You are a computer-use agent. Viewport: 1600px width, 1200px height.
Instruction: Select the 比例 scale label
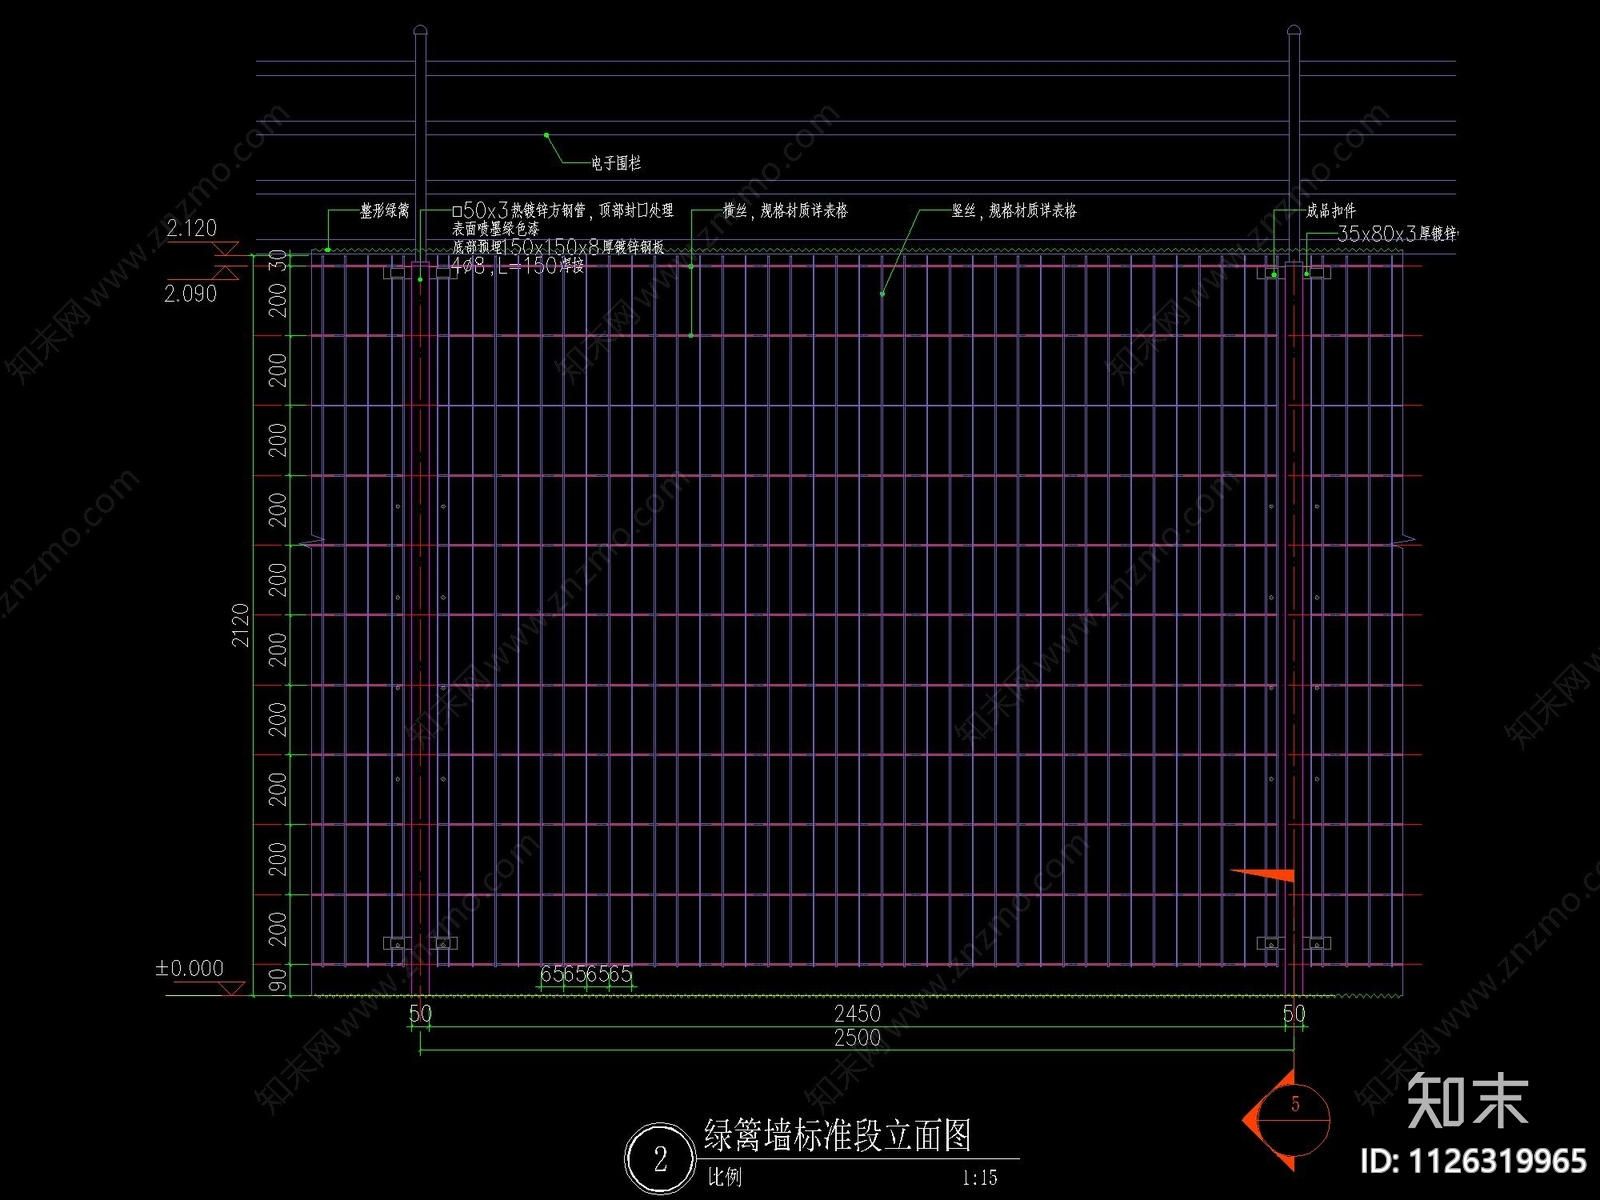(x=725, y=1177)
